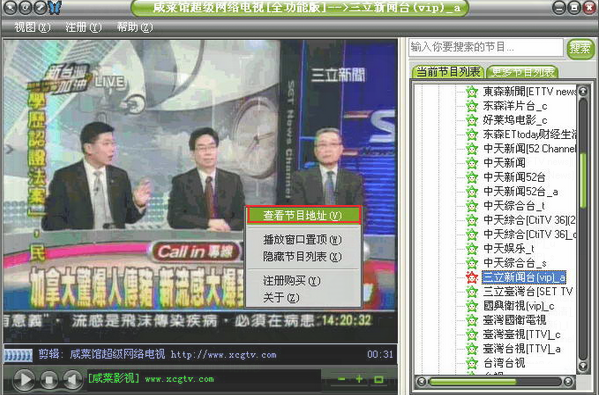Select channel 中天綜合[CtiTV 36]_c
599x395 pixels.
tap(529, 234)
